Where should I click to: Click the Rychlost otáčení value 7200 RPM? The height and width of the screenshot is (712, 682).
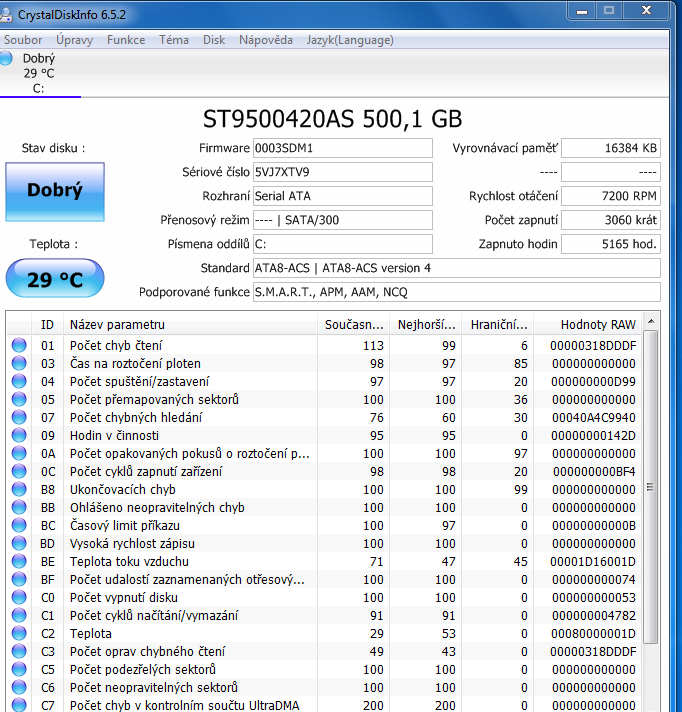[x=611, y=196]
